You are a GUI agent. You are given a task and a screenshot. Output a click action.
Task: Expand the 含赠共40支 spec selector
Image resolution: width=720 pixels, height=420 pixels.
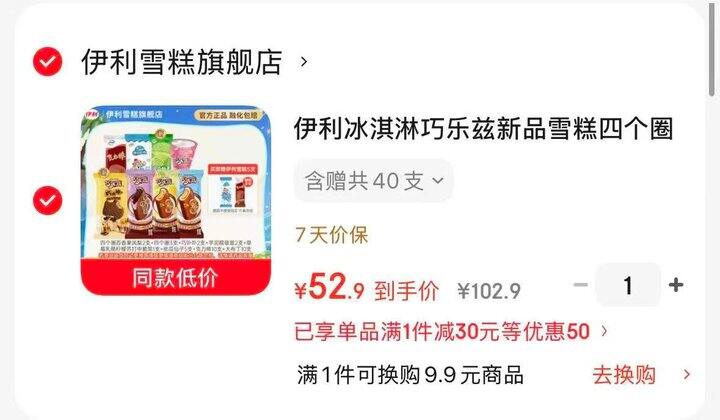[x=374, y=181]
